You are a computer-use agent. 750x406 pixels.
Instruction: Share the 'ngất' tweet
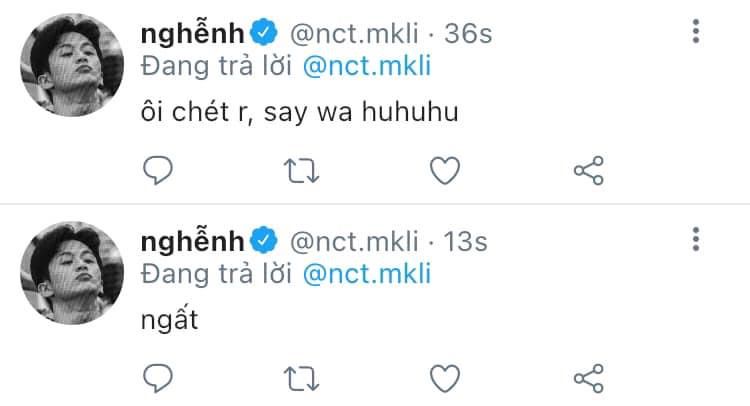(x=589, y=377)
